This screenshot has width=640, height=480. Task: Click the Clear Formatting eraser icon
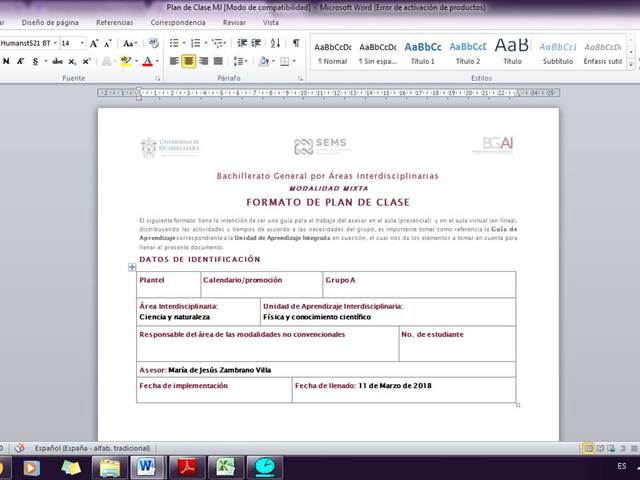153,43
